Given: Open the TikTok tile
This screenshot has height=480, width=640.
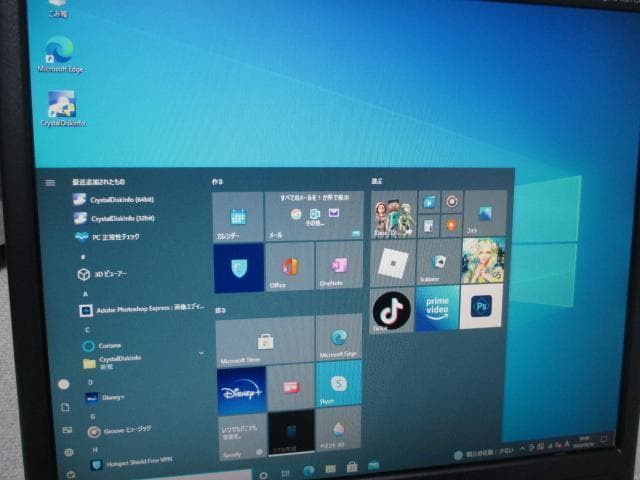Looking at the screenshot, I should [391, 311].
